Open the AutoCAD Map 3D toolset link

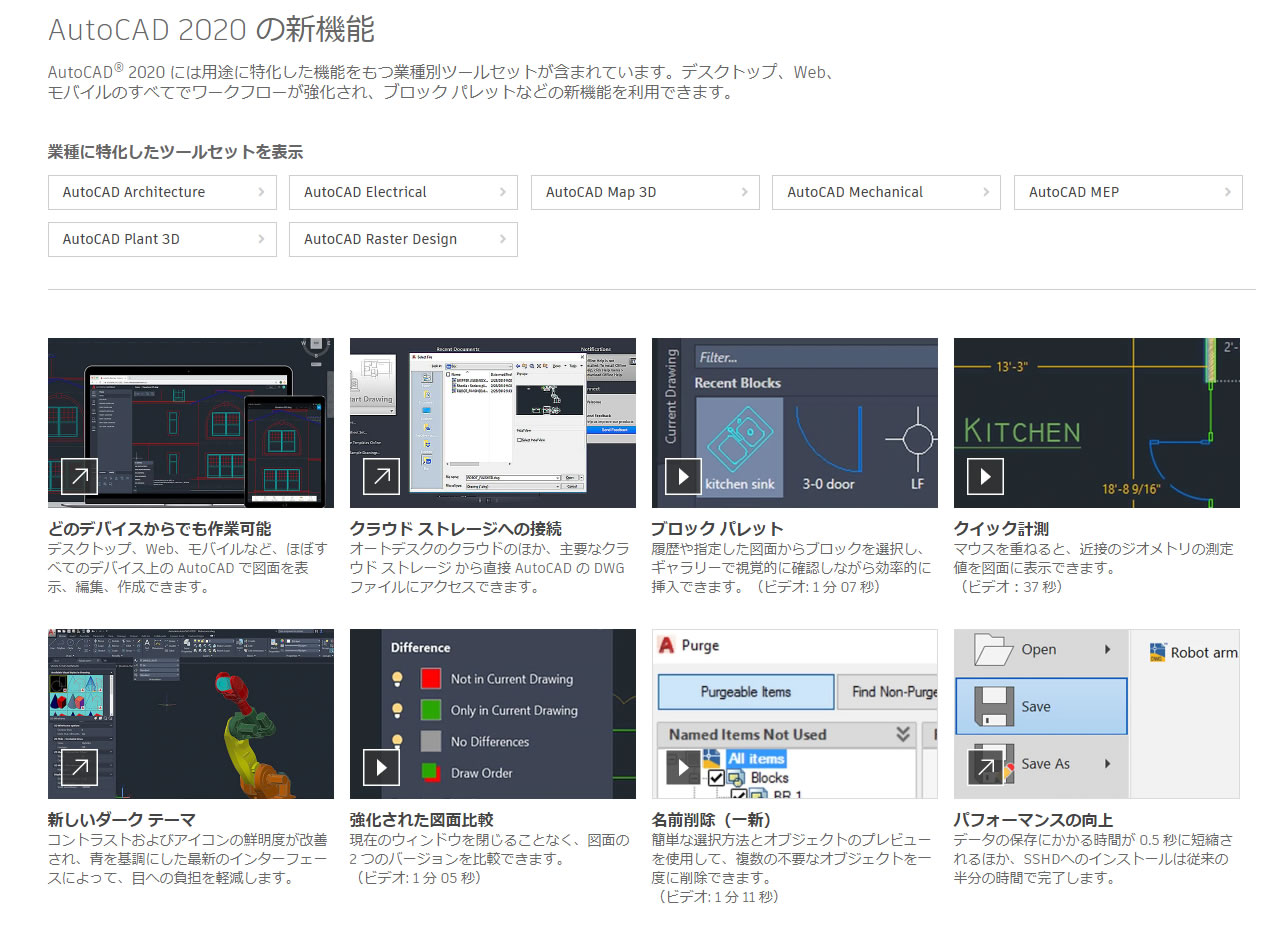[645, 192]
